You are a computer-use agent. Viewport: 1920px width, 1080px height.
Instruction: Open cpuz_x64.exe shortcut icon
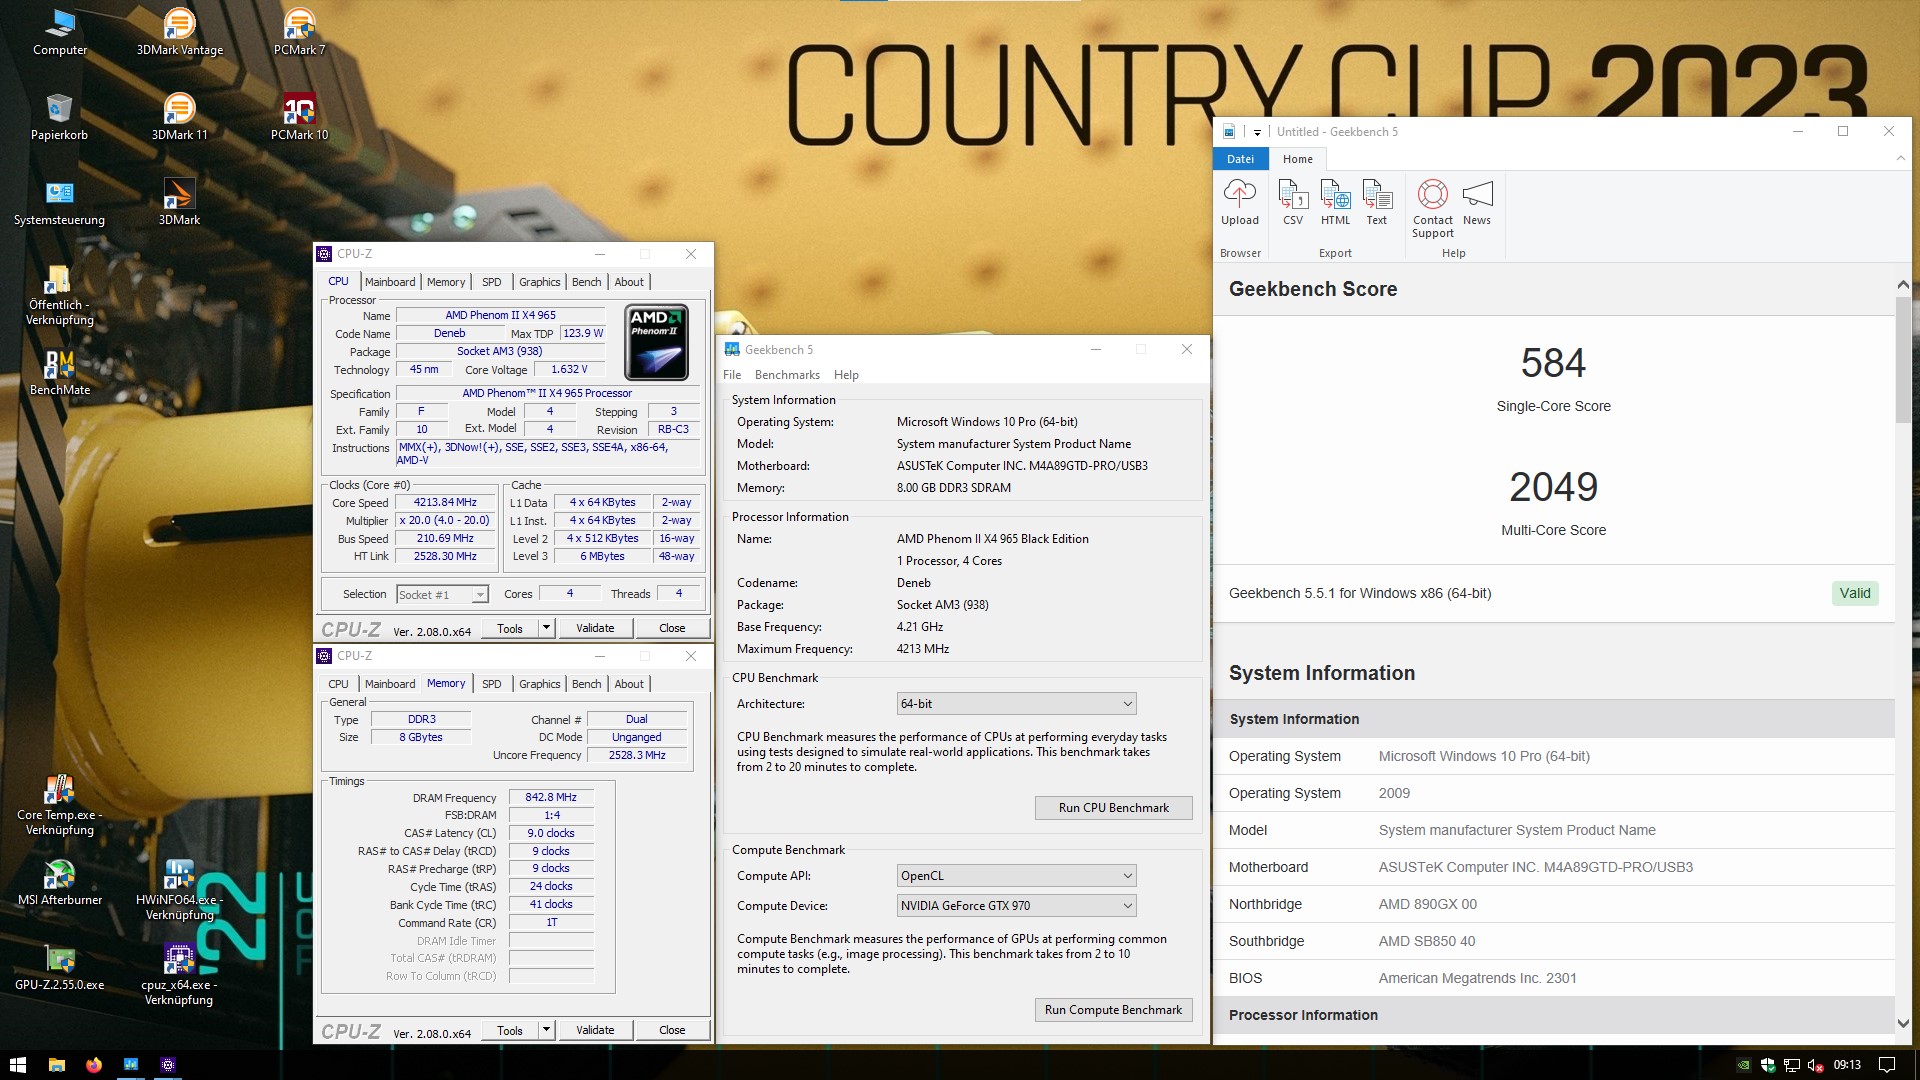pyautogui.click(x=179, y=975)
